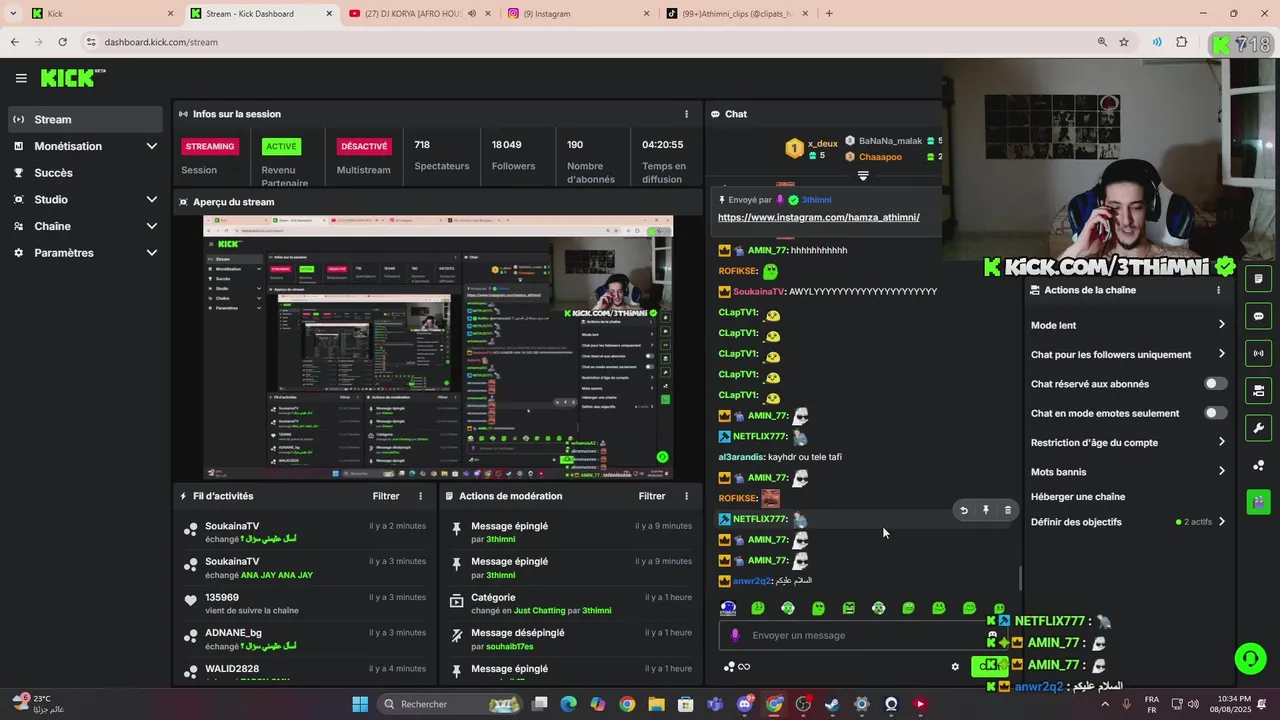
Task: Click the chat scrollbar handle
Action: pos(1020,578)
